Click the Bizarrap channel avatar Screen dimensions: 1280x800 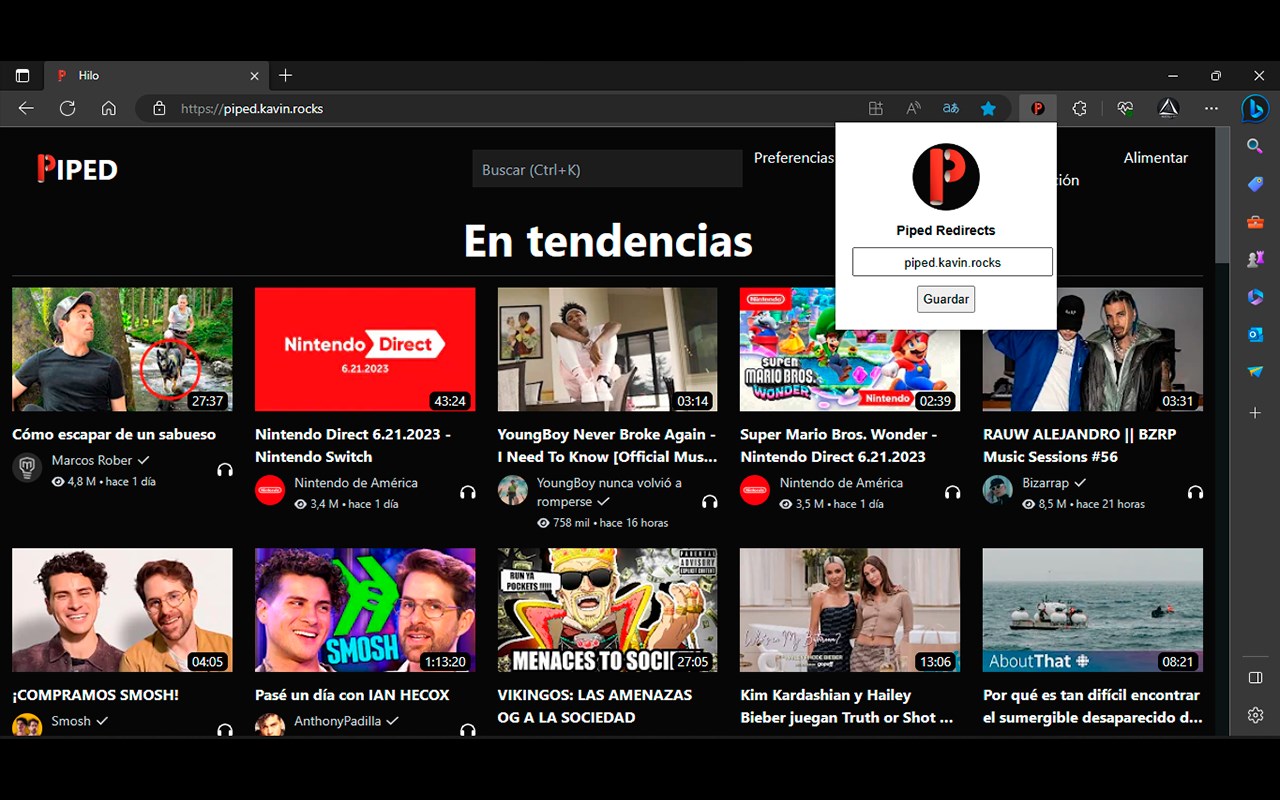click(998, 490)
